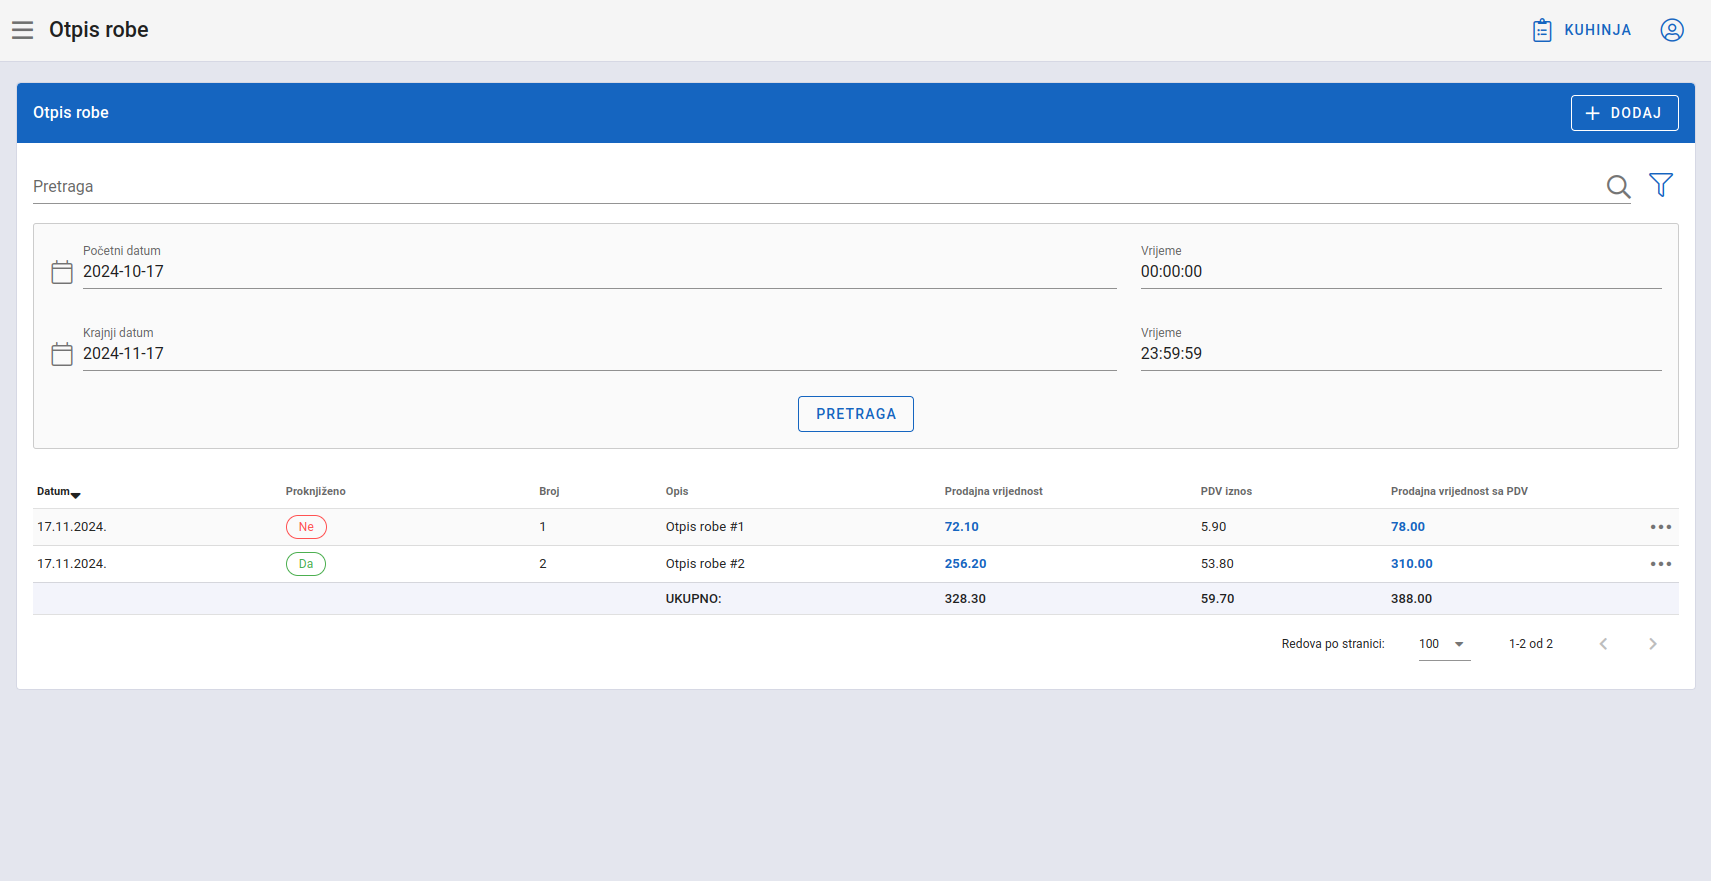Click the Otpis robe page title
This screenshot has height=881, width=1711.
click(x=99, y=30)
